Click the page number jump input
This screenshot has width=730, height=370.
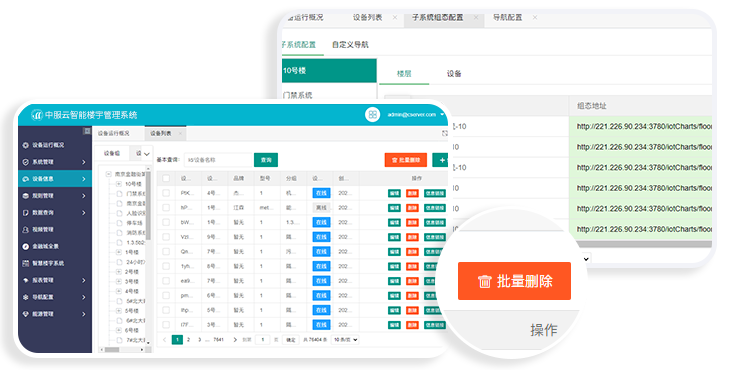pos(263,340)
